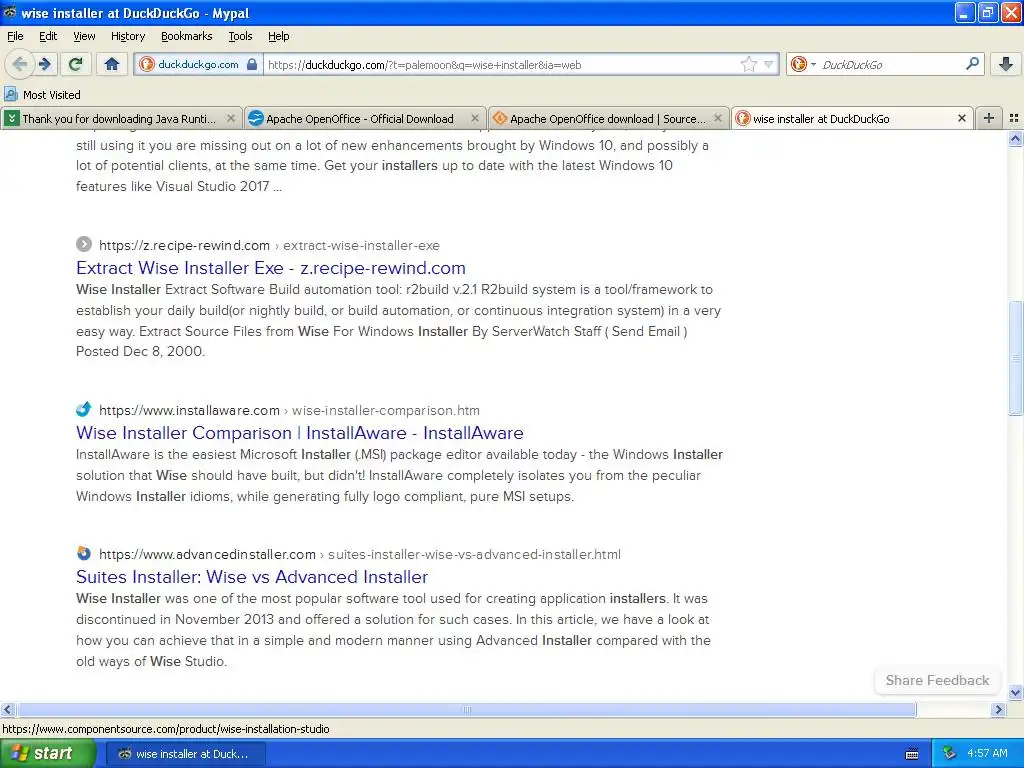
Task: Click the Advanced Installer result favicon
Action: click(84, 553)
